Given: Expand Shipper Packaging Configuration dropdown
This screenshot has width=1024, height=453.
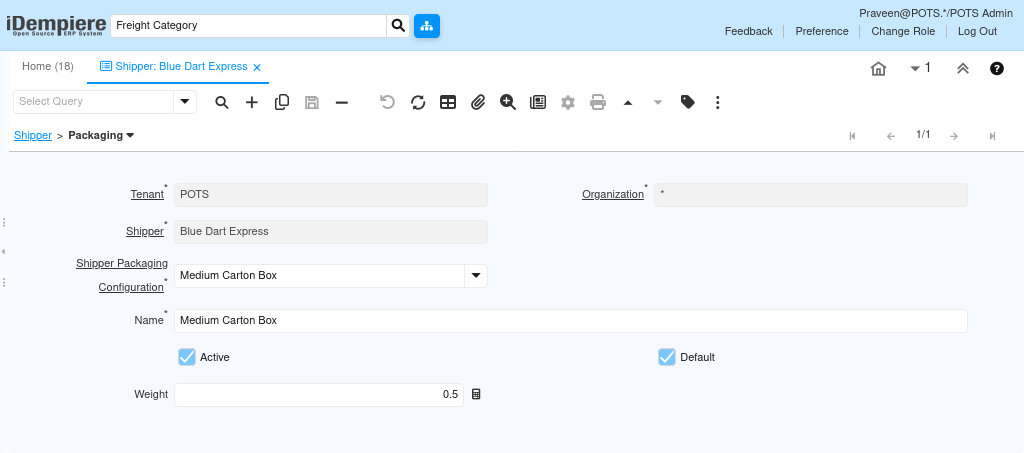Looking at the screenshot, I should click(476, 275).
